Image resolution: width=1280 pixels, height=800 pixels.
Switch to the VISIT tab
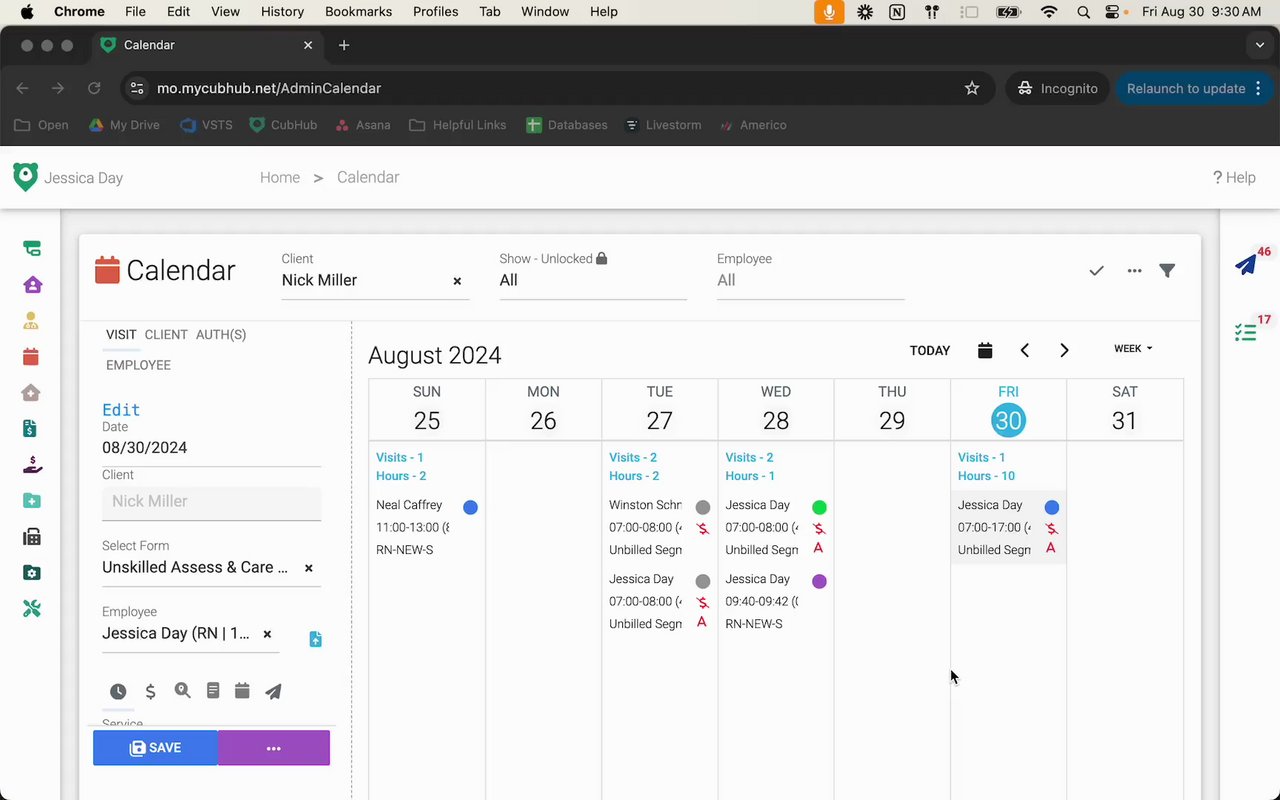121,335
